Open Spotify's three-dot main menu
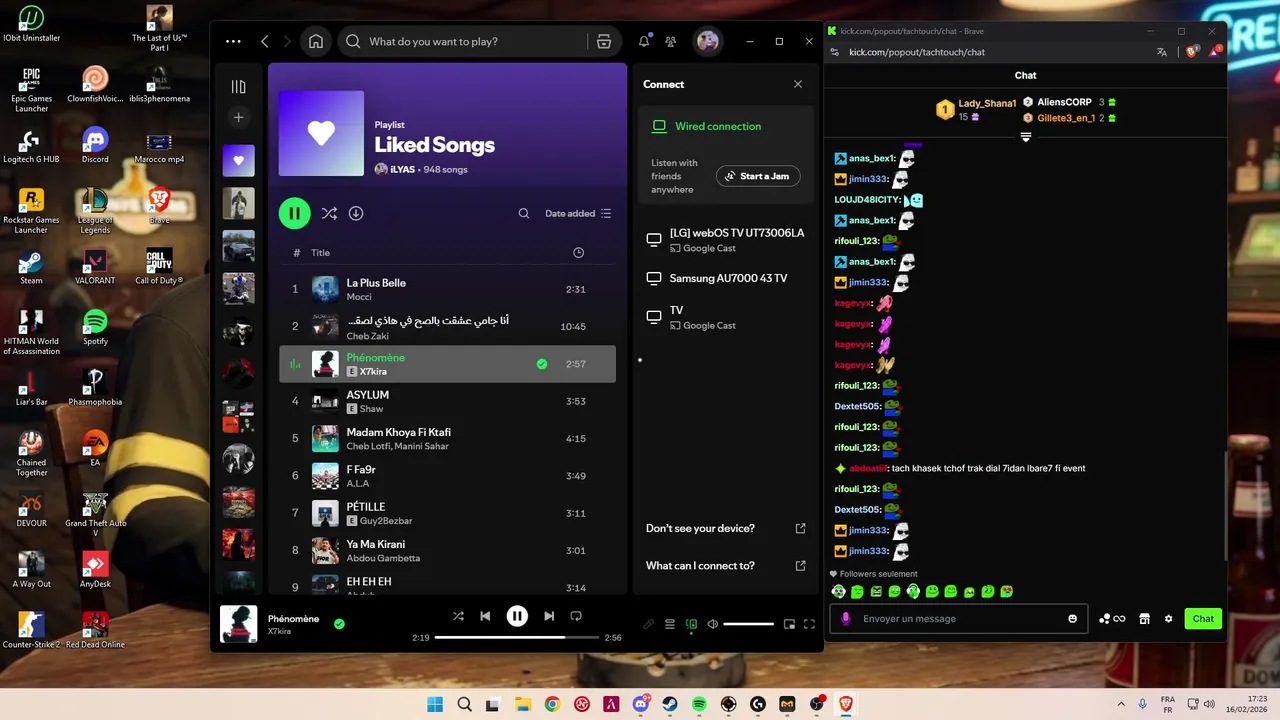The width and height of the screenshot is (1280, 720). point(233,41)
